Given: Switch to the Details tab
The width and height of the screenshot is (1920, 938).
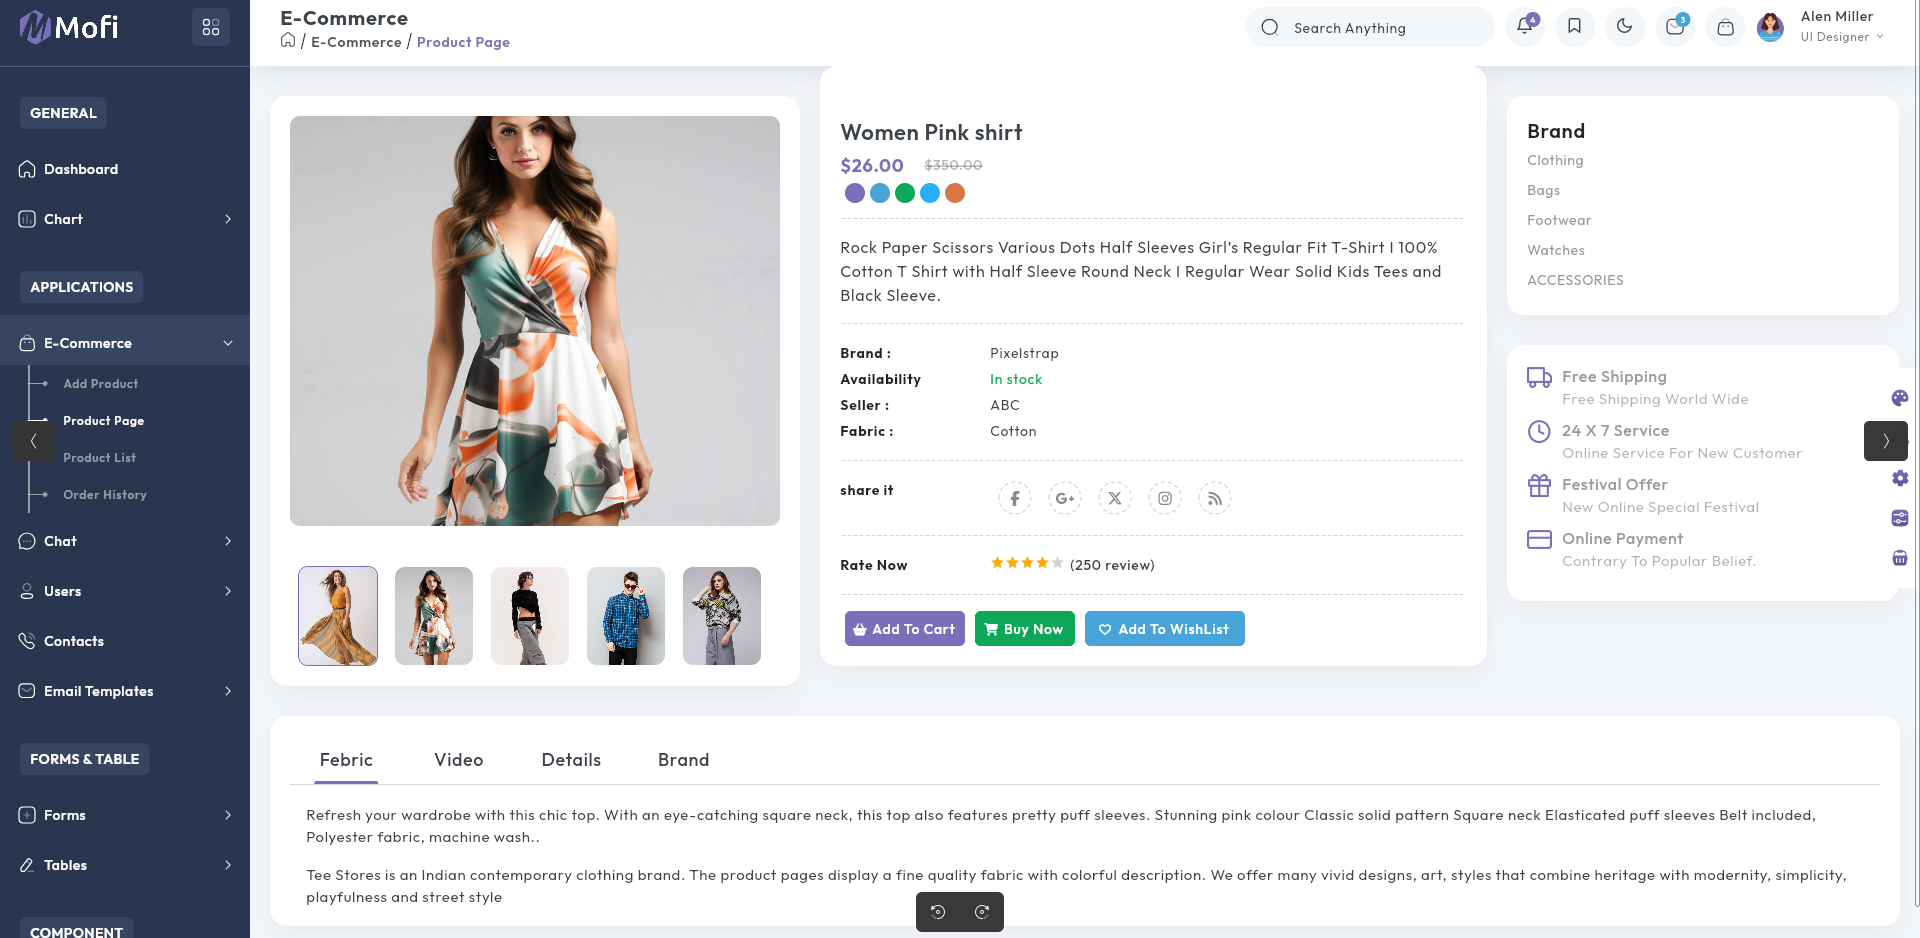Looking at the screenshot, I should (571, 760).
